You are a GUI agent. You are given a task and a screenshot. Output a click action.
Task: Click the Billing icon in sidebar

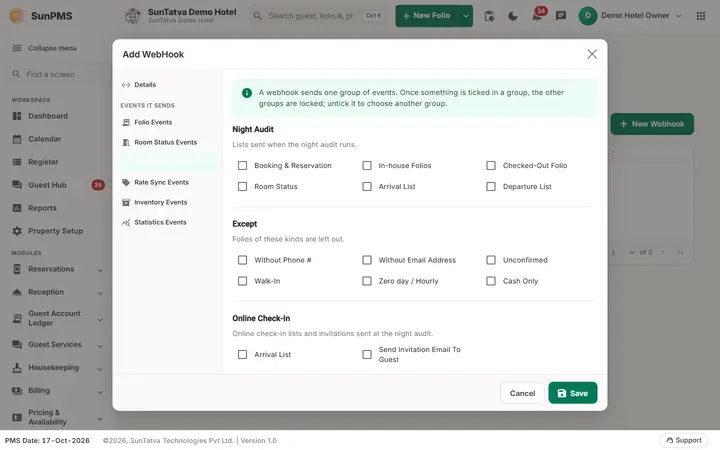click(x=17, y=390)
